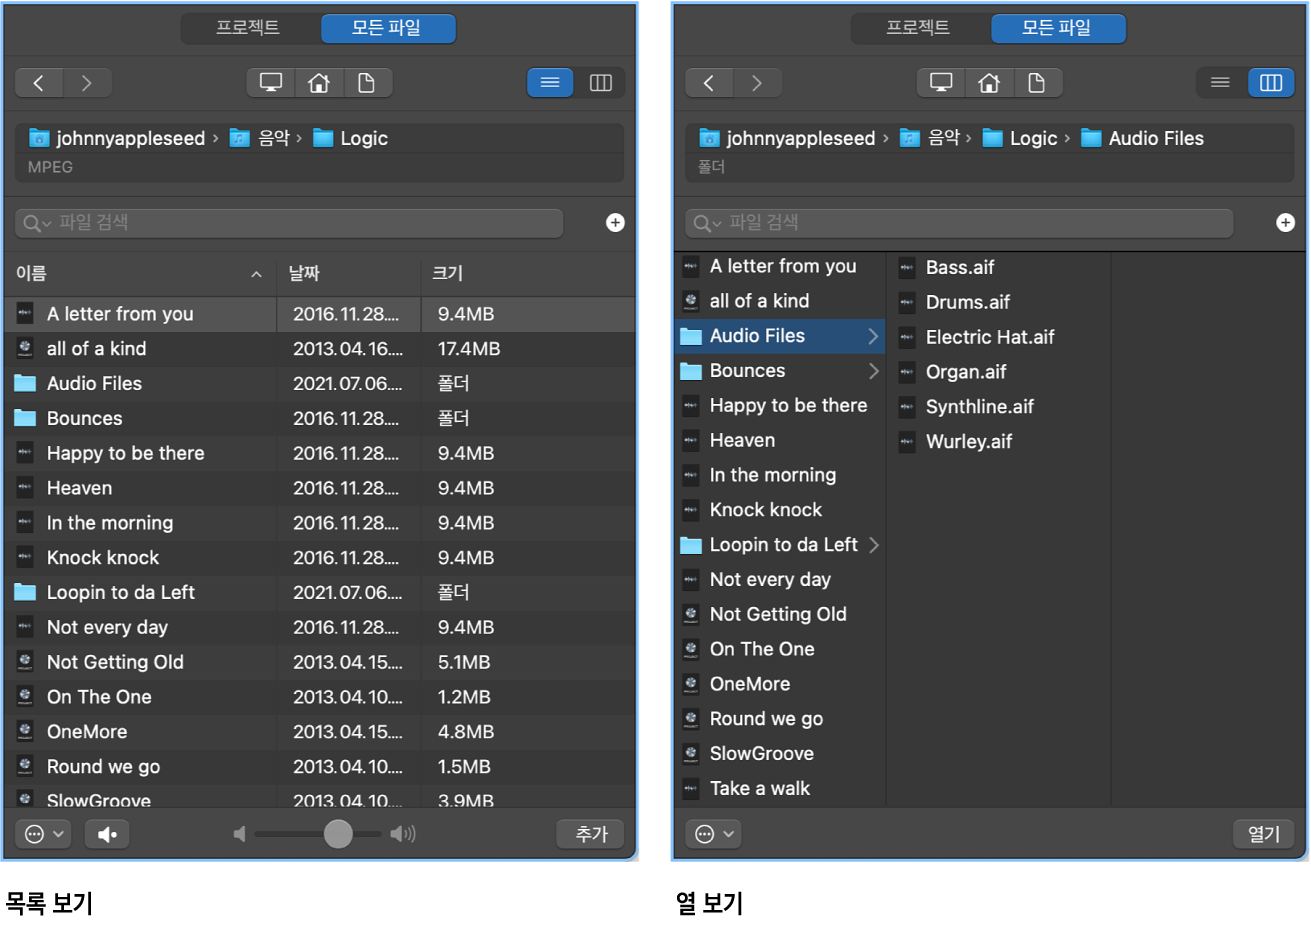Select OneMore in list view

coord(320,732)
